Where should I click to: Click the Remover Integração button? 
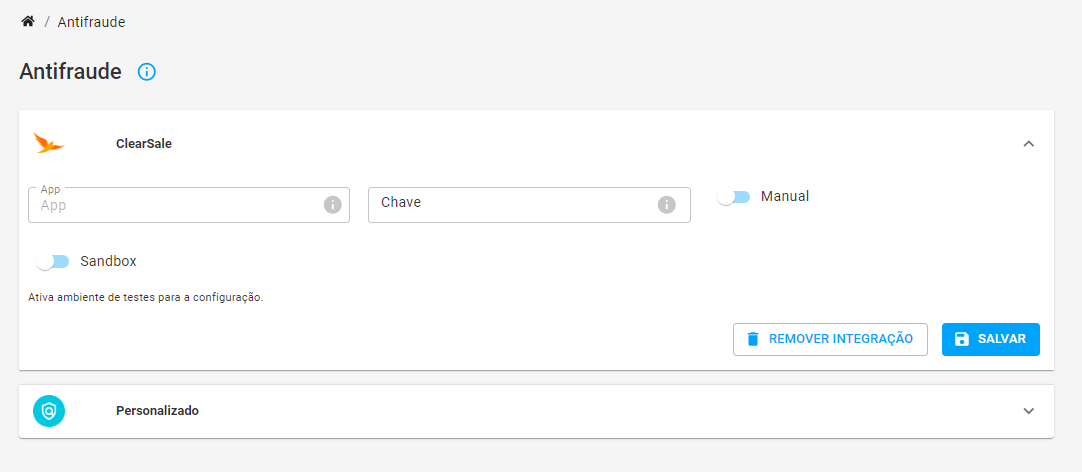coord(830,339)
